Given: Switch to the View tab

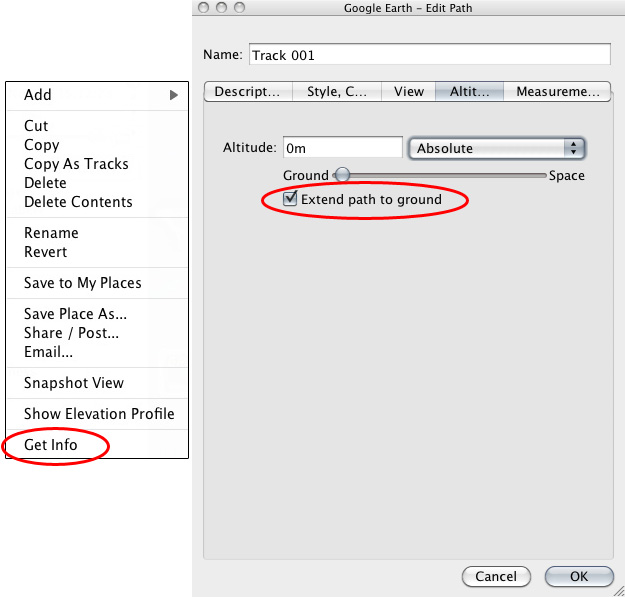Looking at the screenshot, I should [x=409, y=92].
